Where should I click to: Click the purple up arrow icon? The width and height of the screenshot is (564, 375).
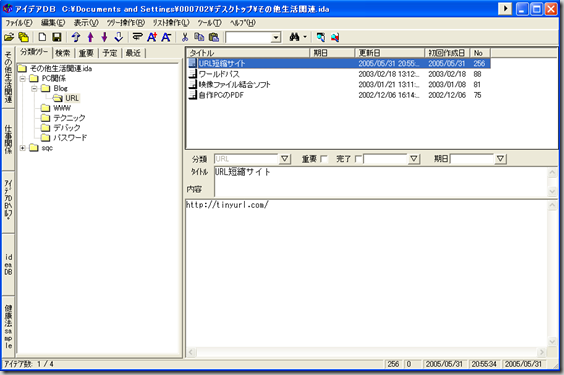[90, 37]
